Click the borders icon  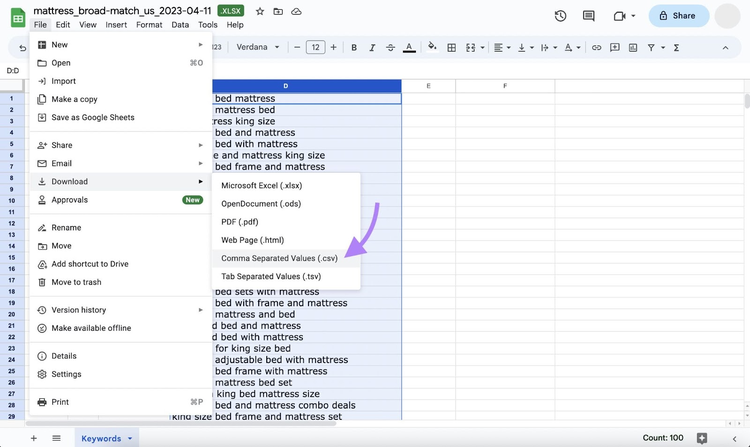click(x=451, y=47)
